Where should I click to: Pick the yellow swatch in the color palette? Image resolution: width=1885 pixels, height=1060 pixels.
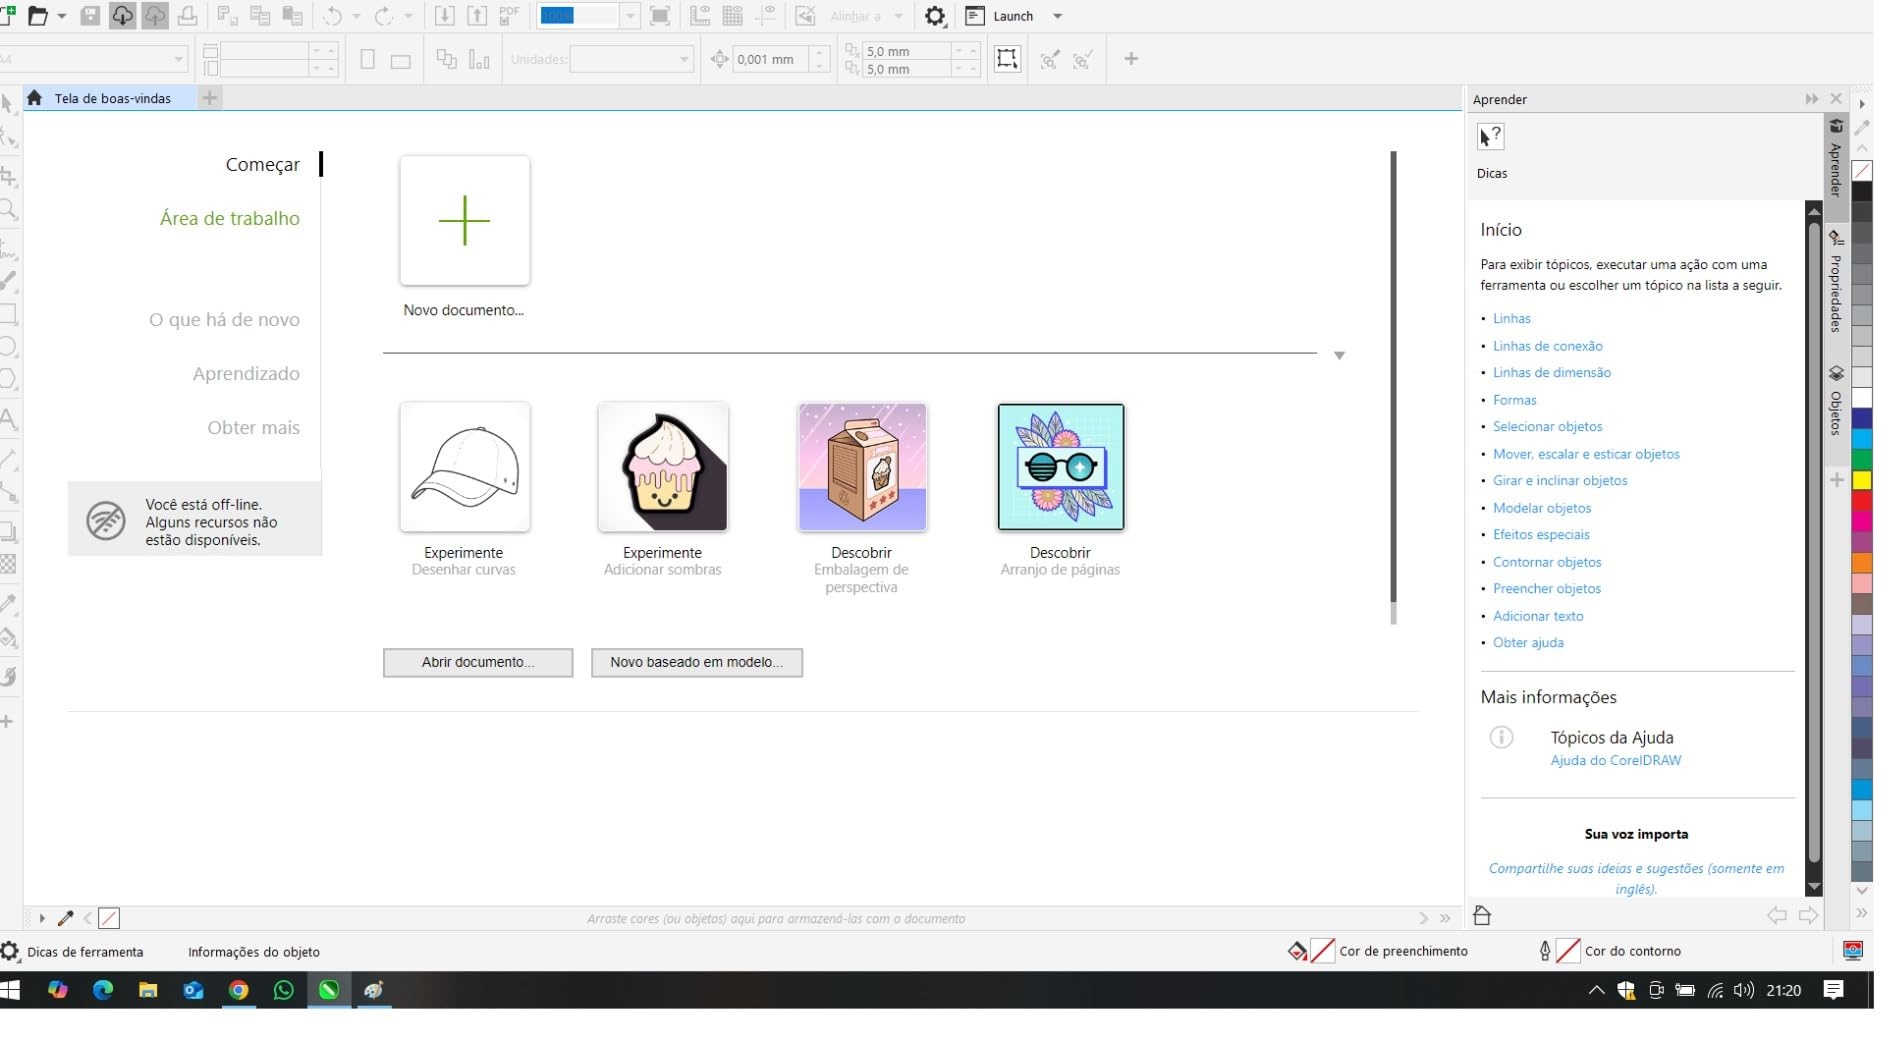(x=1862, y=480)
